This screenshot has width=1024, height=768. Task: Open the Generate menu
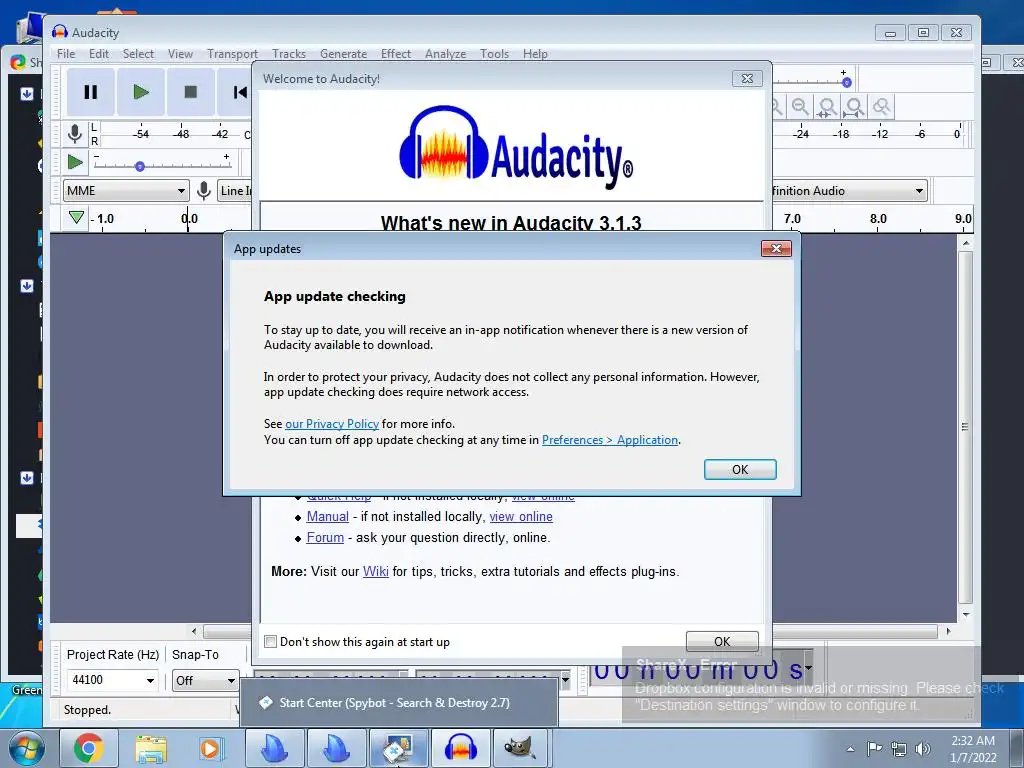click(344, 54)
